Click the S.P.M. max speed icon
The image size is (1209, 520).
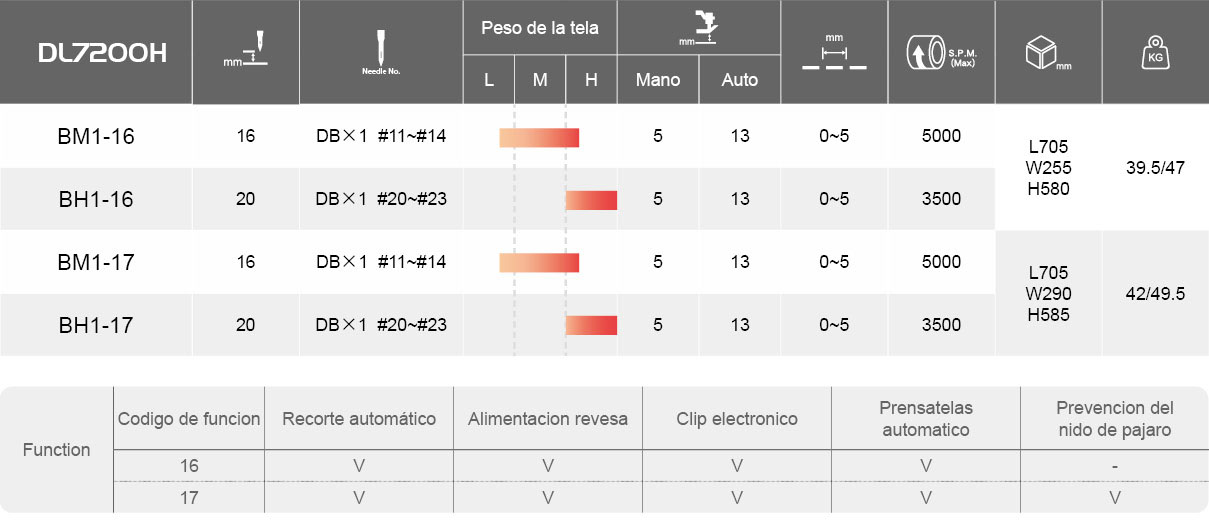[x=941, y=52]
